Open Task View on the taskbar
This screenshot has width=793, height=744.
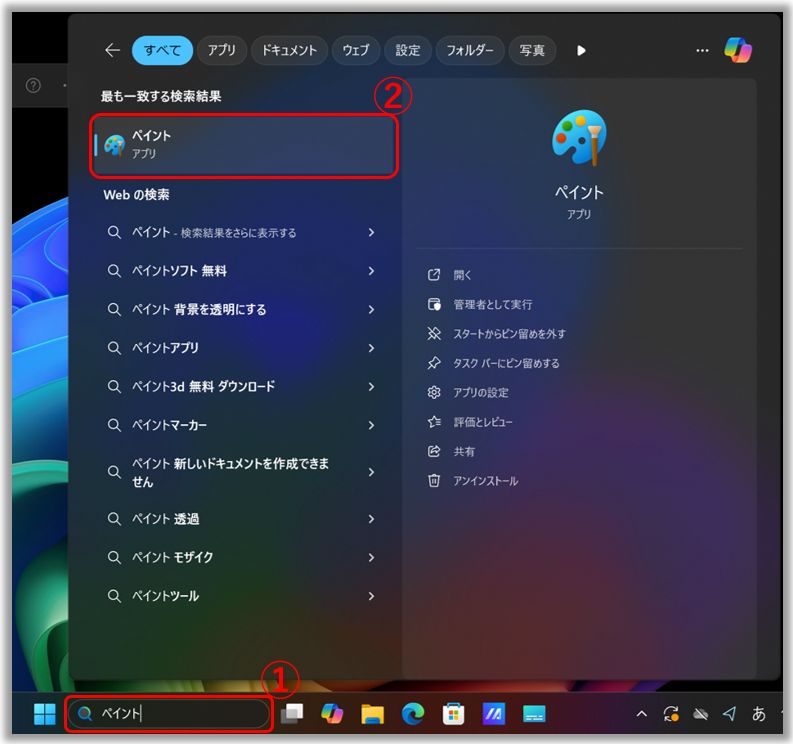click(292, 714)
